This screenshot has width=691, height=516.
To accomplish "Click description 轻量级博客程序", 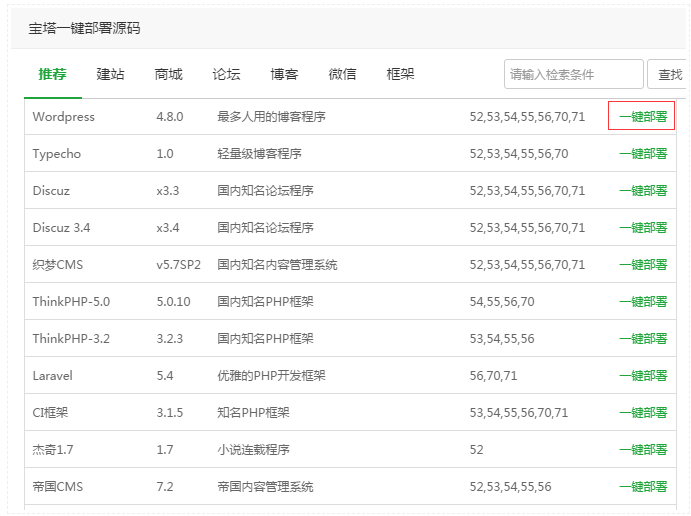I will pos(260,154).
